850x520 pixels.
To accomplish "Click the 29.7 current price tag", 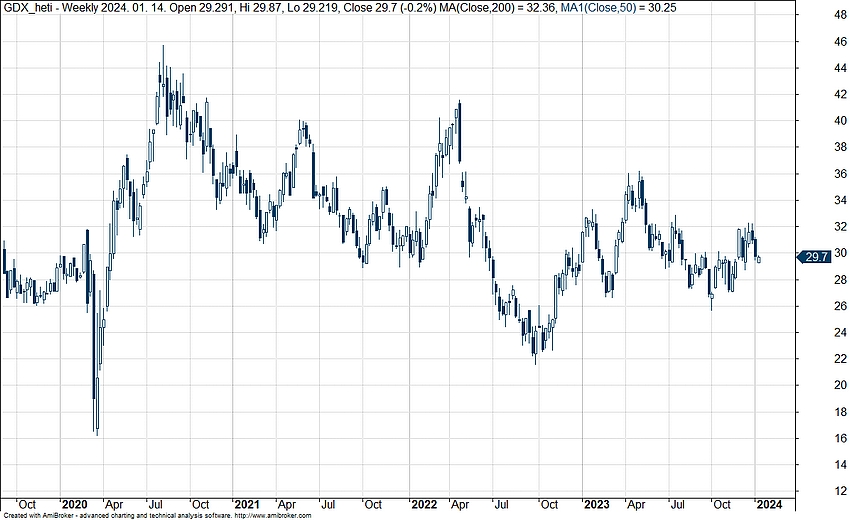I will point(814,256).
